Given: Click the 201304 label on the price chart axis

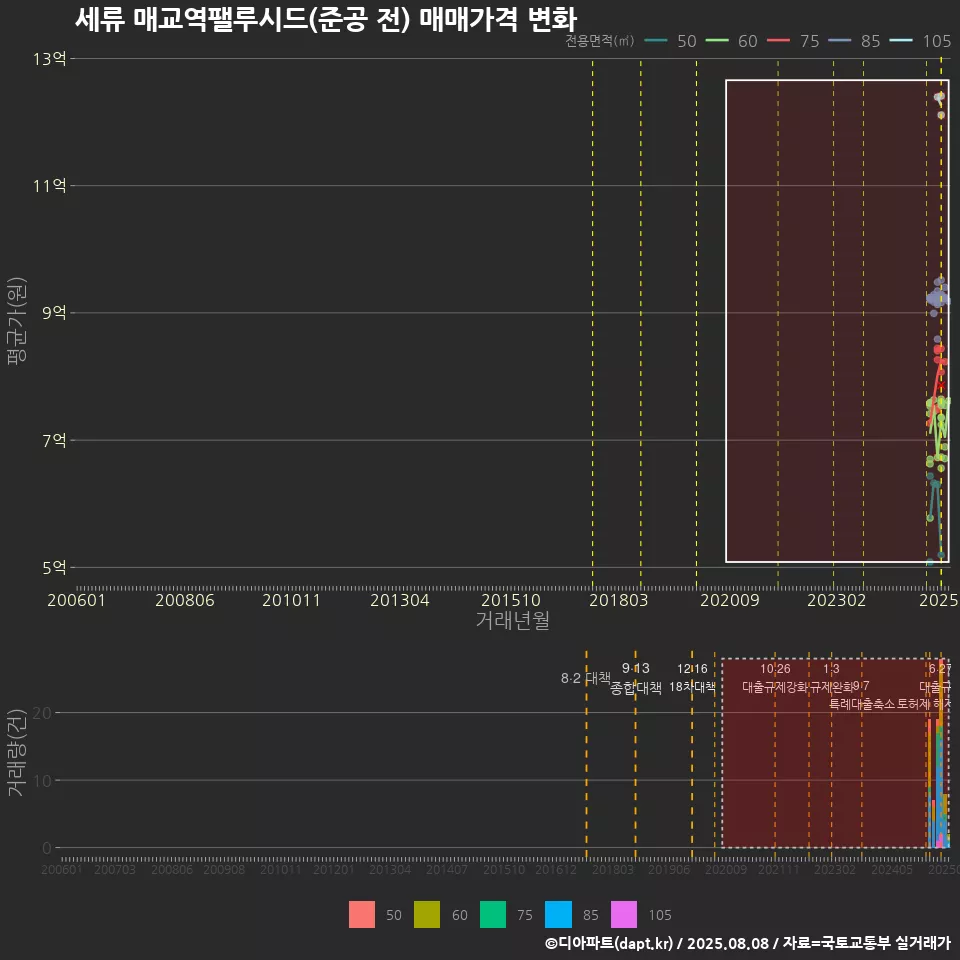Looking at the screenshot, I should point(400,600).
